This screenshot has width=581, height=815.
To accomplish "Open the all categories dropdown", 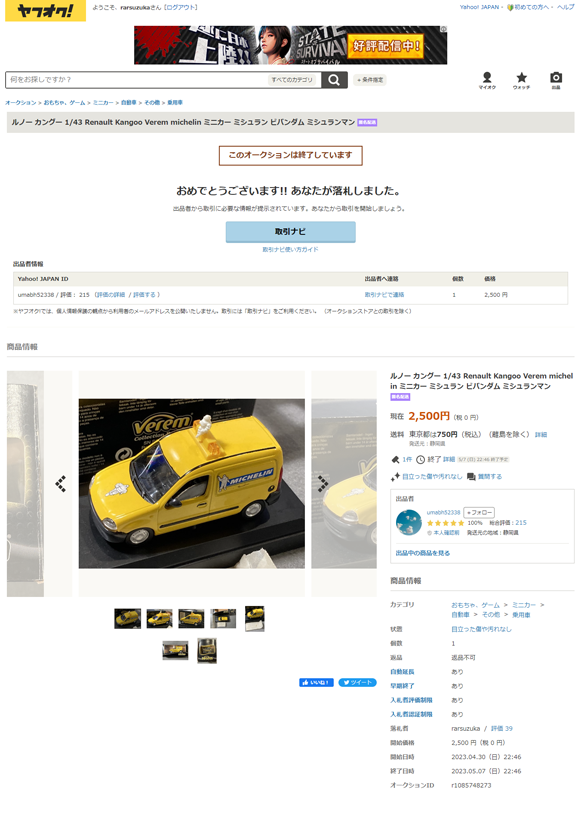I will (x=292, y=80).
